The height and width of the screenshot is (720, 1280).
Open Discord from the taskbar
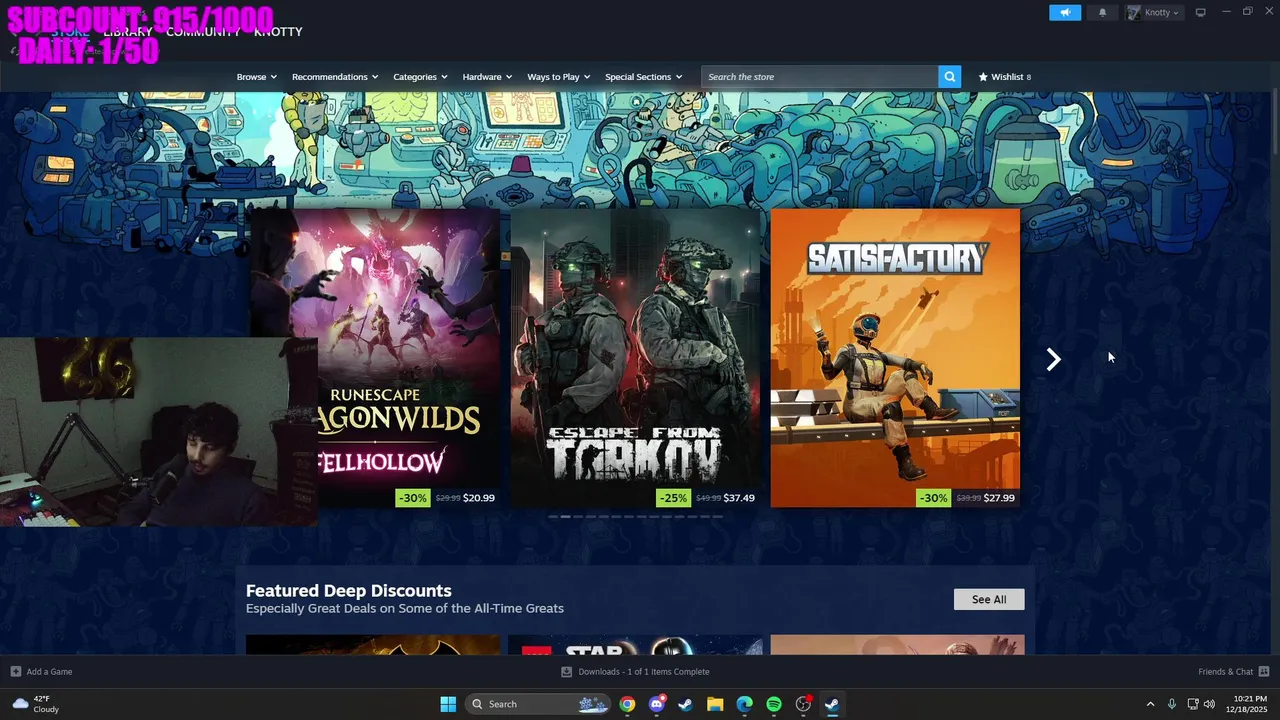pyautogui.click(x=657, y=704)
